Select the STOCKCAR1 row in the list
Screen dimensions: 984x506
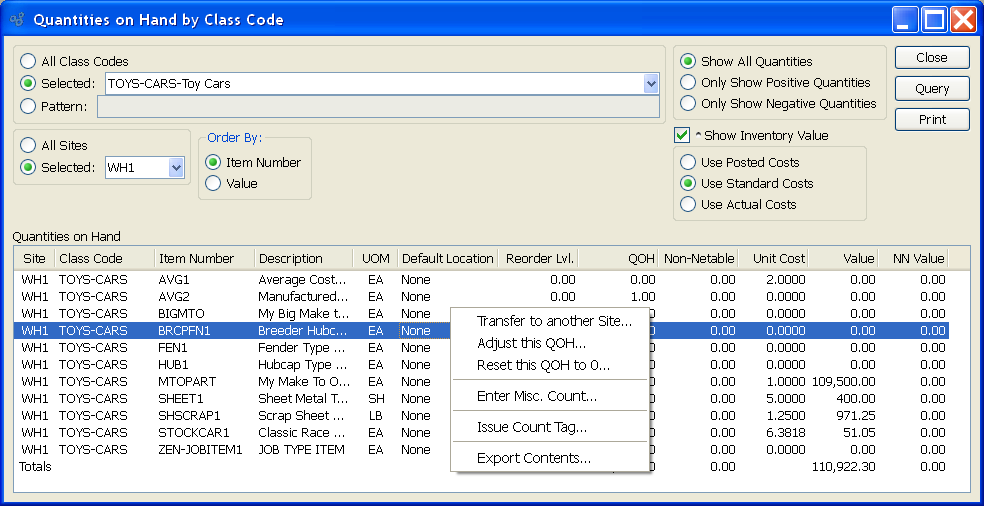pyautogui.click(x=193, y=433)
